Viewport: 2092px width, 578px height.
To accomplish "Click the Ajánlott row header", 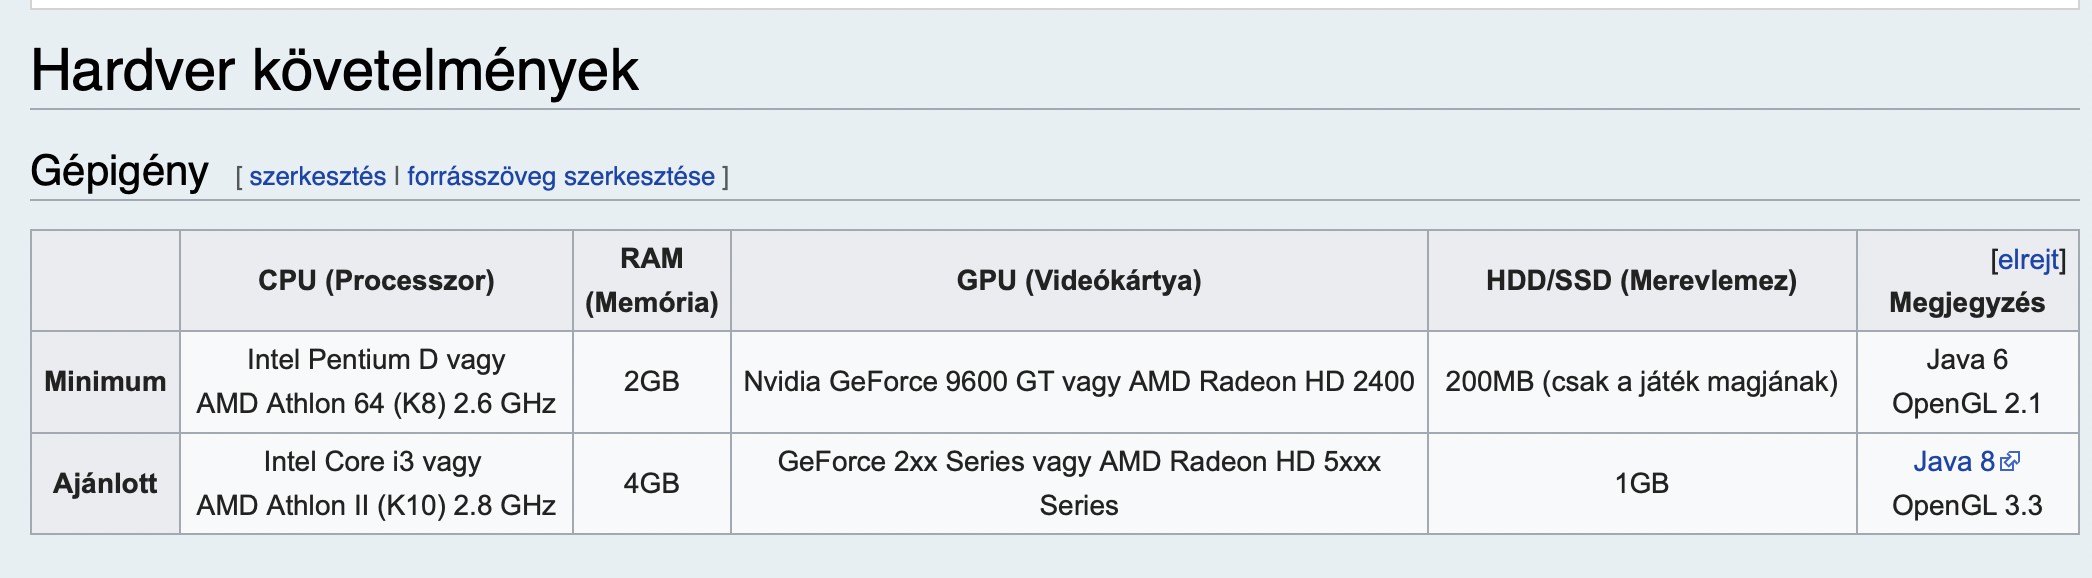I will tap(105, 484).
